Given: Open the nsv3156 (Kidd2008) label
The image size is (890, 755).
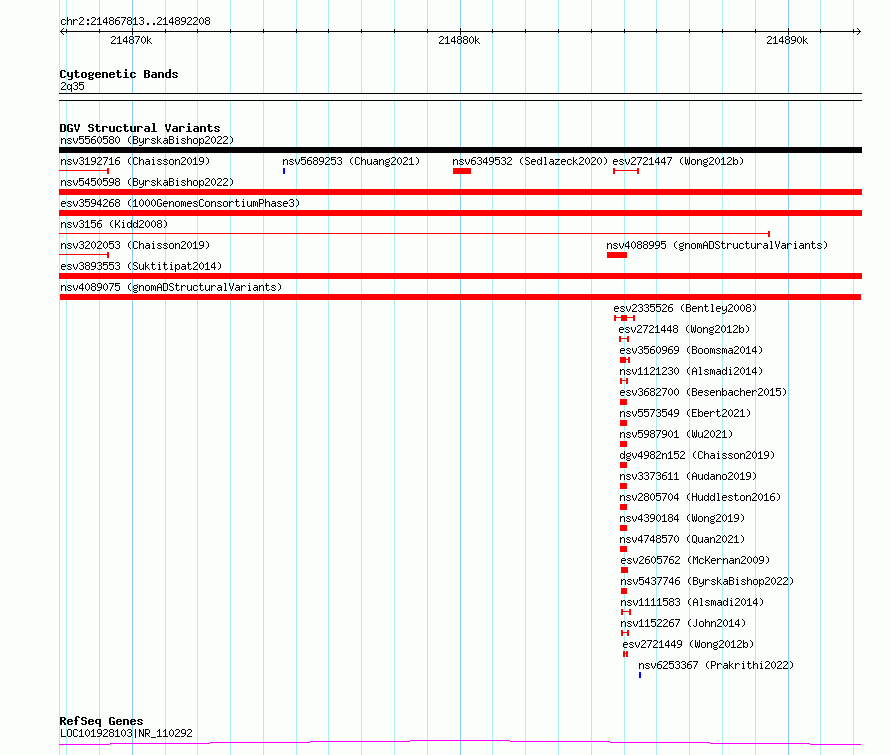Looking at the screenshot, I should 114,224.
